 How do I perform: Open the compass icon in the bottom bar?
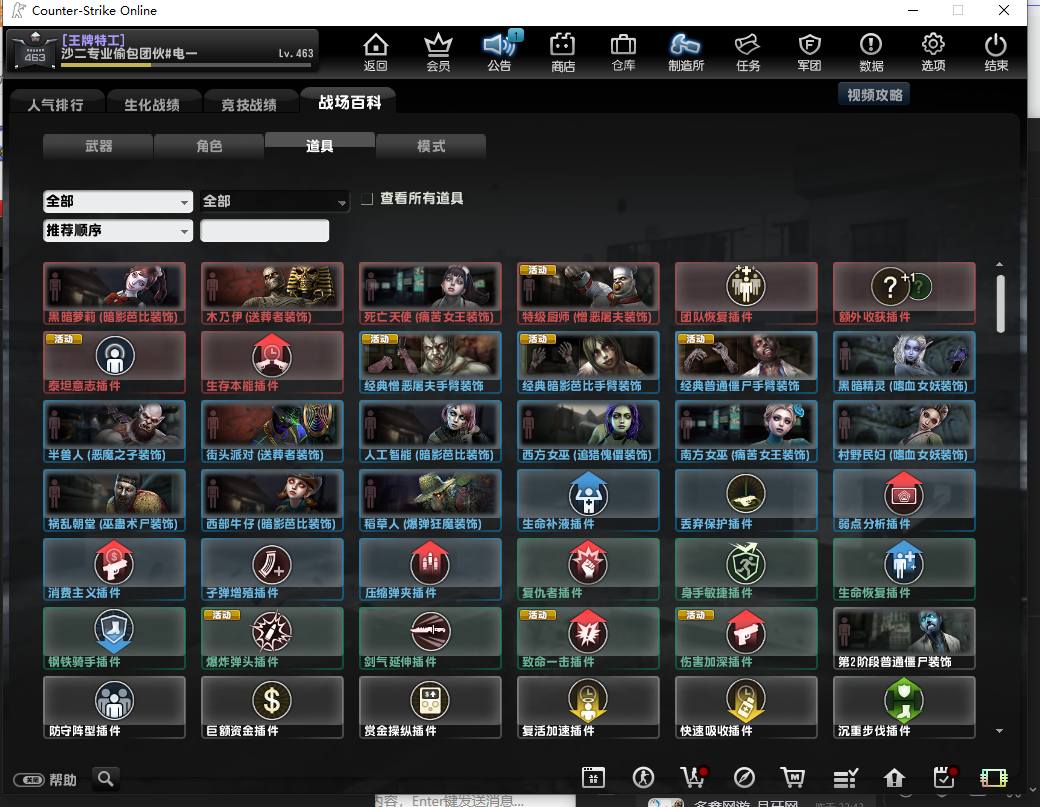click(744, 777)
